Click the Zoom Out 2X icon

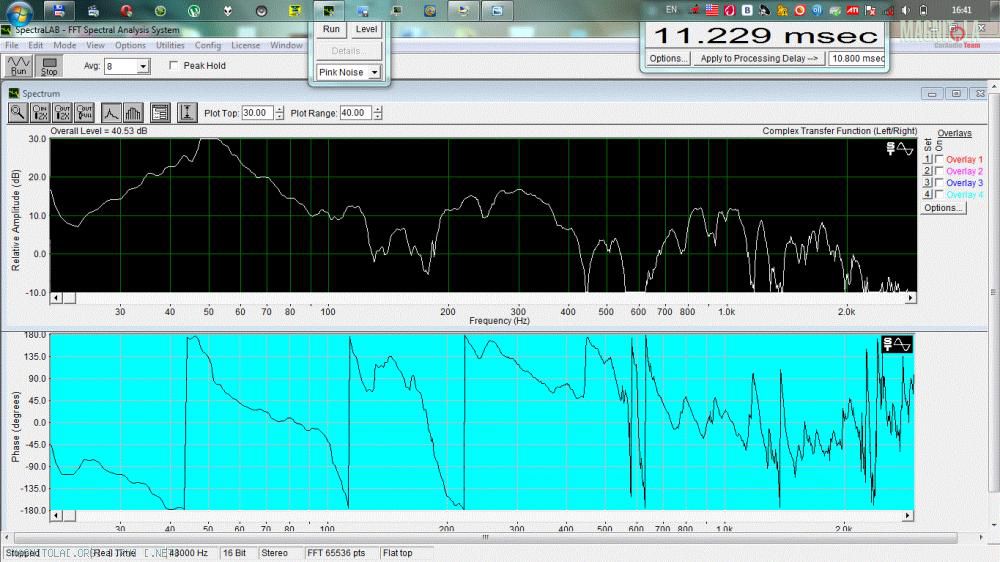62,113
